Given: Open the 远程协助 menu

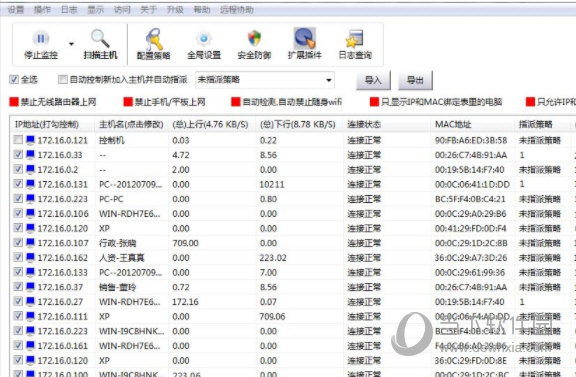Looking at the screenshot, I should coord(237,10).
